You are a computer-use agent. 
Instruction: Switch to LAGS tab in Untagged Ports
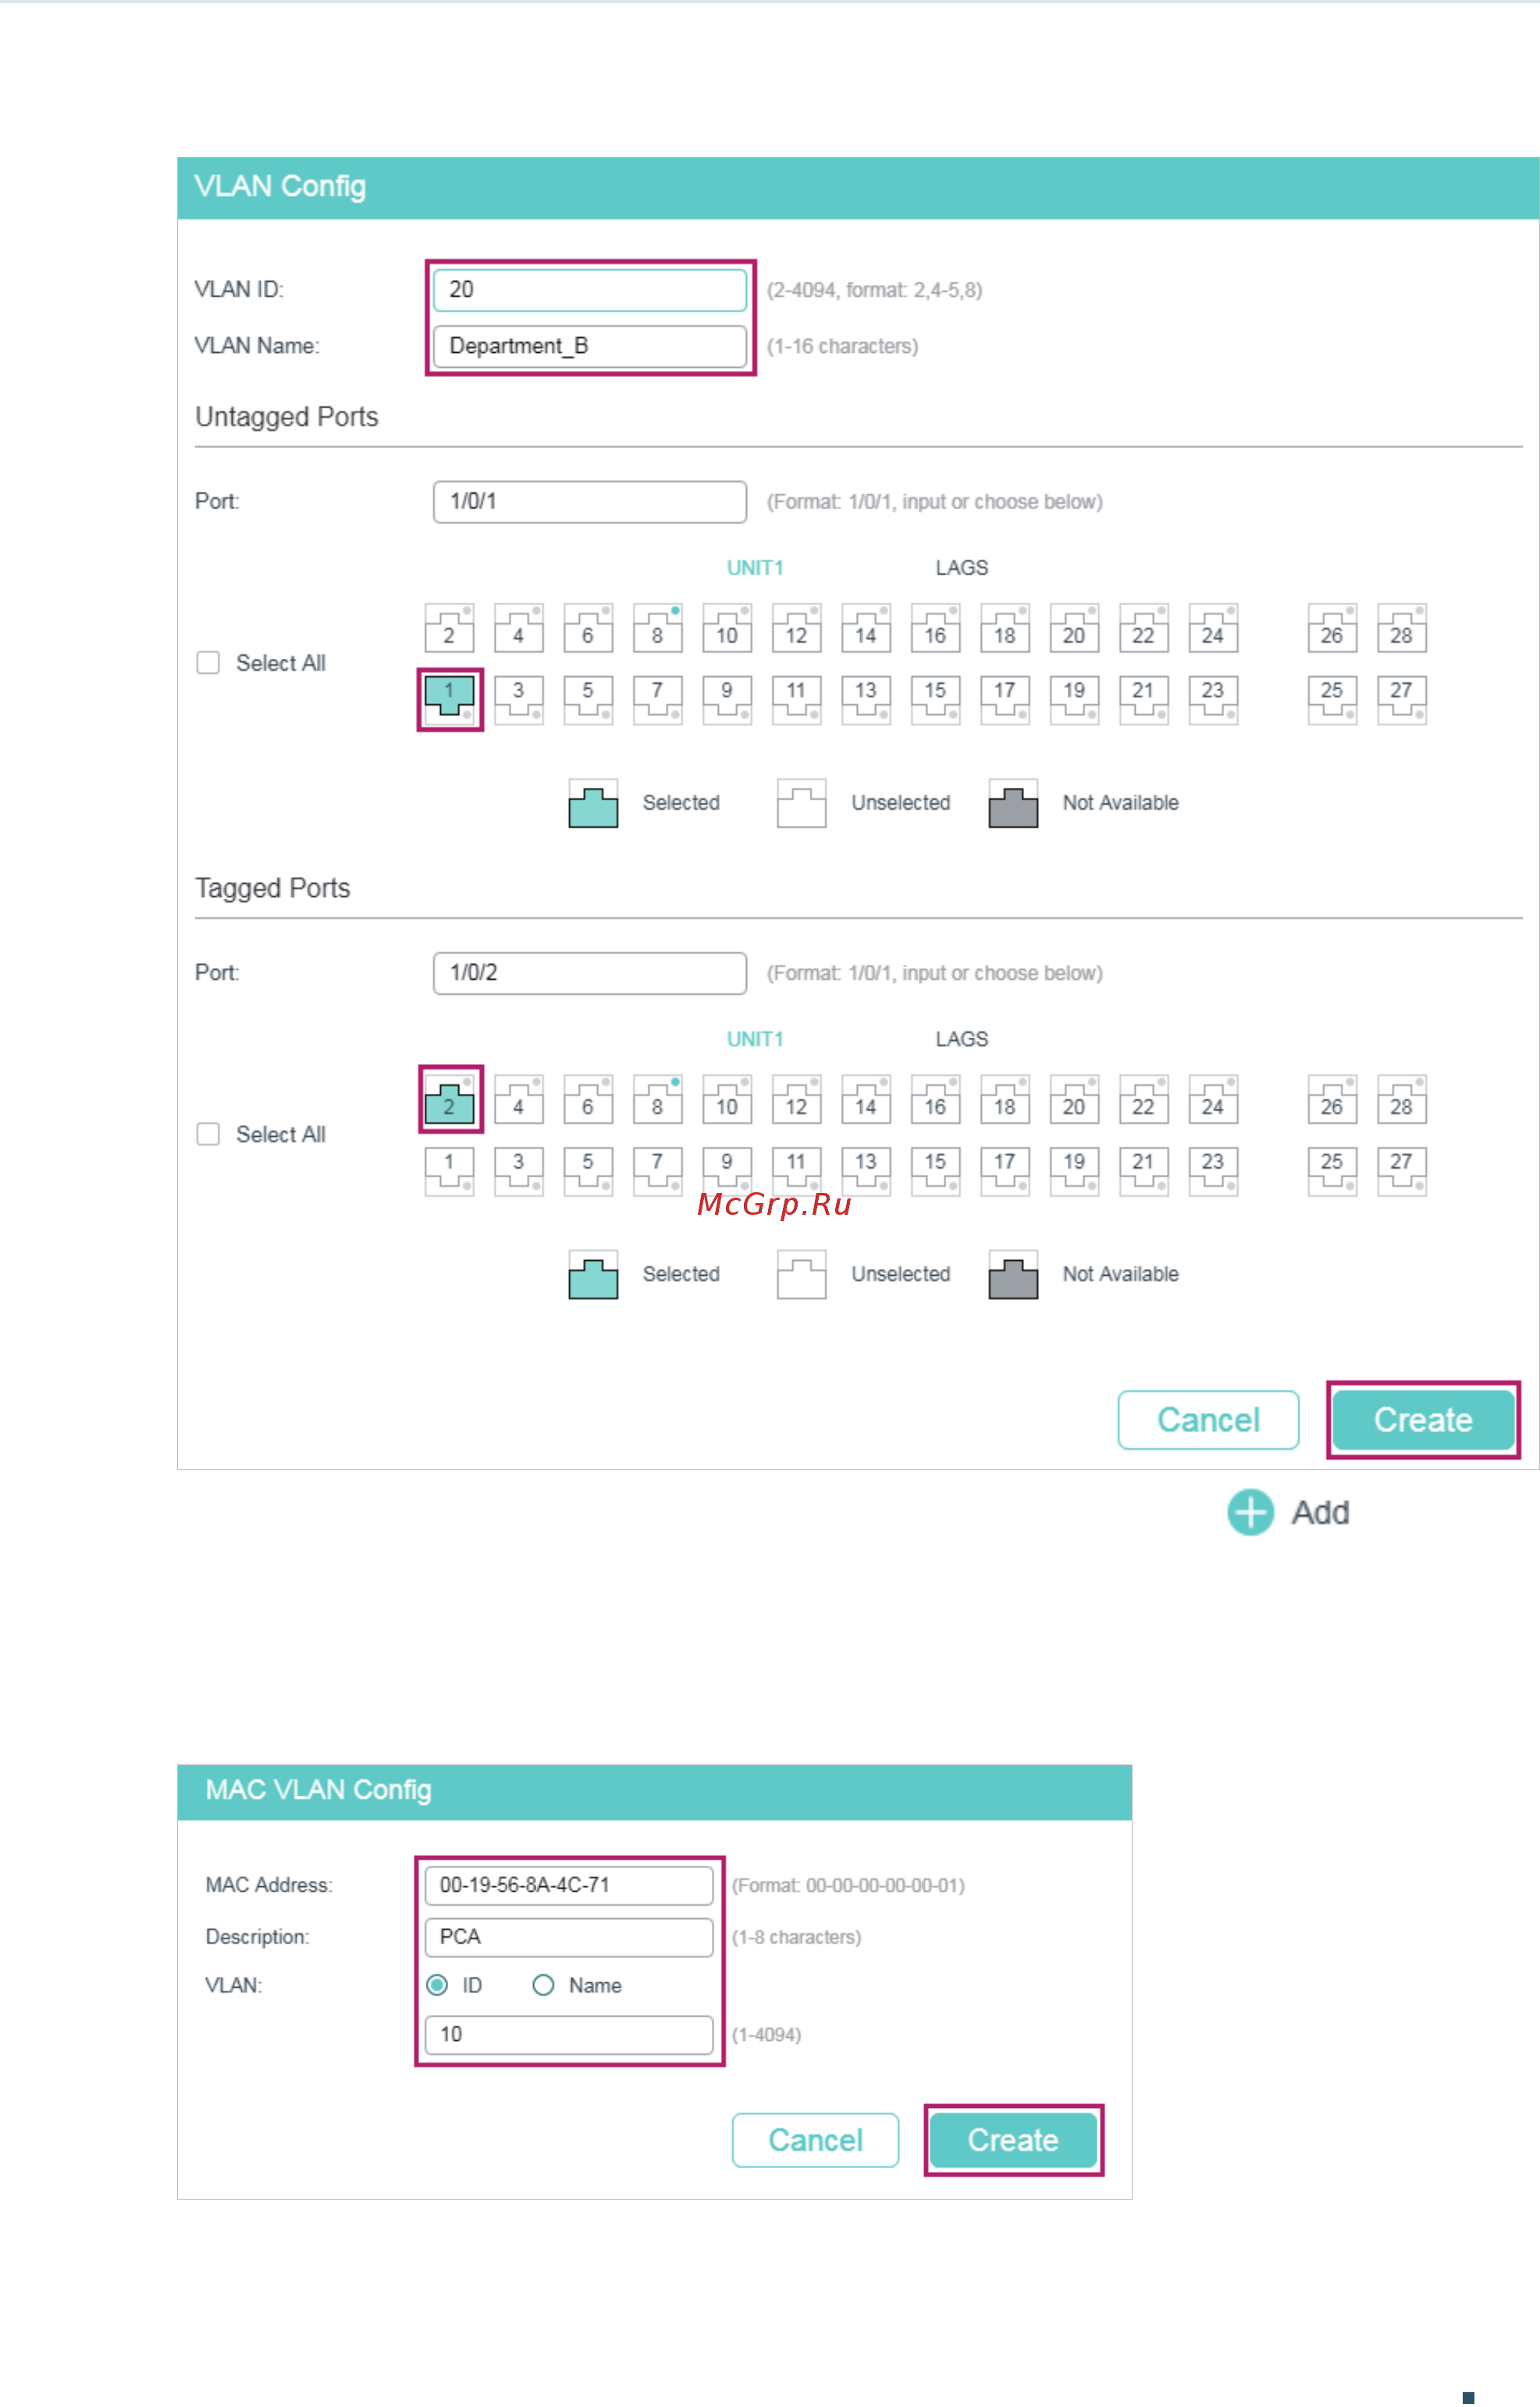961,568
